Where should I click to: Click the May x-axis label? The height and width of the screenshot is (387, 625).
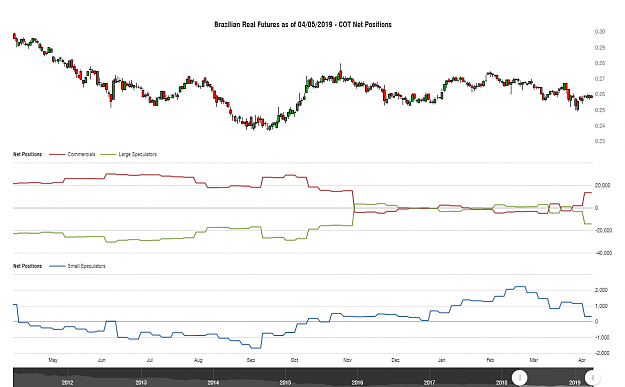[53, 360]
